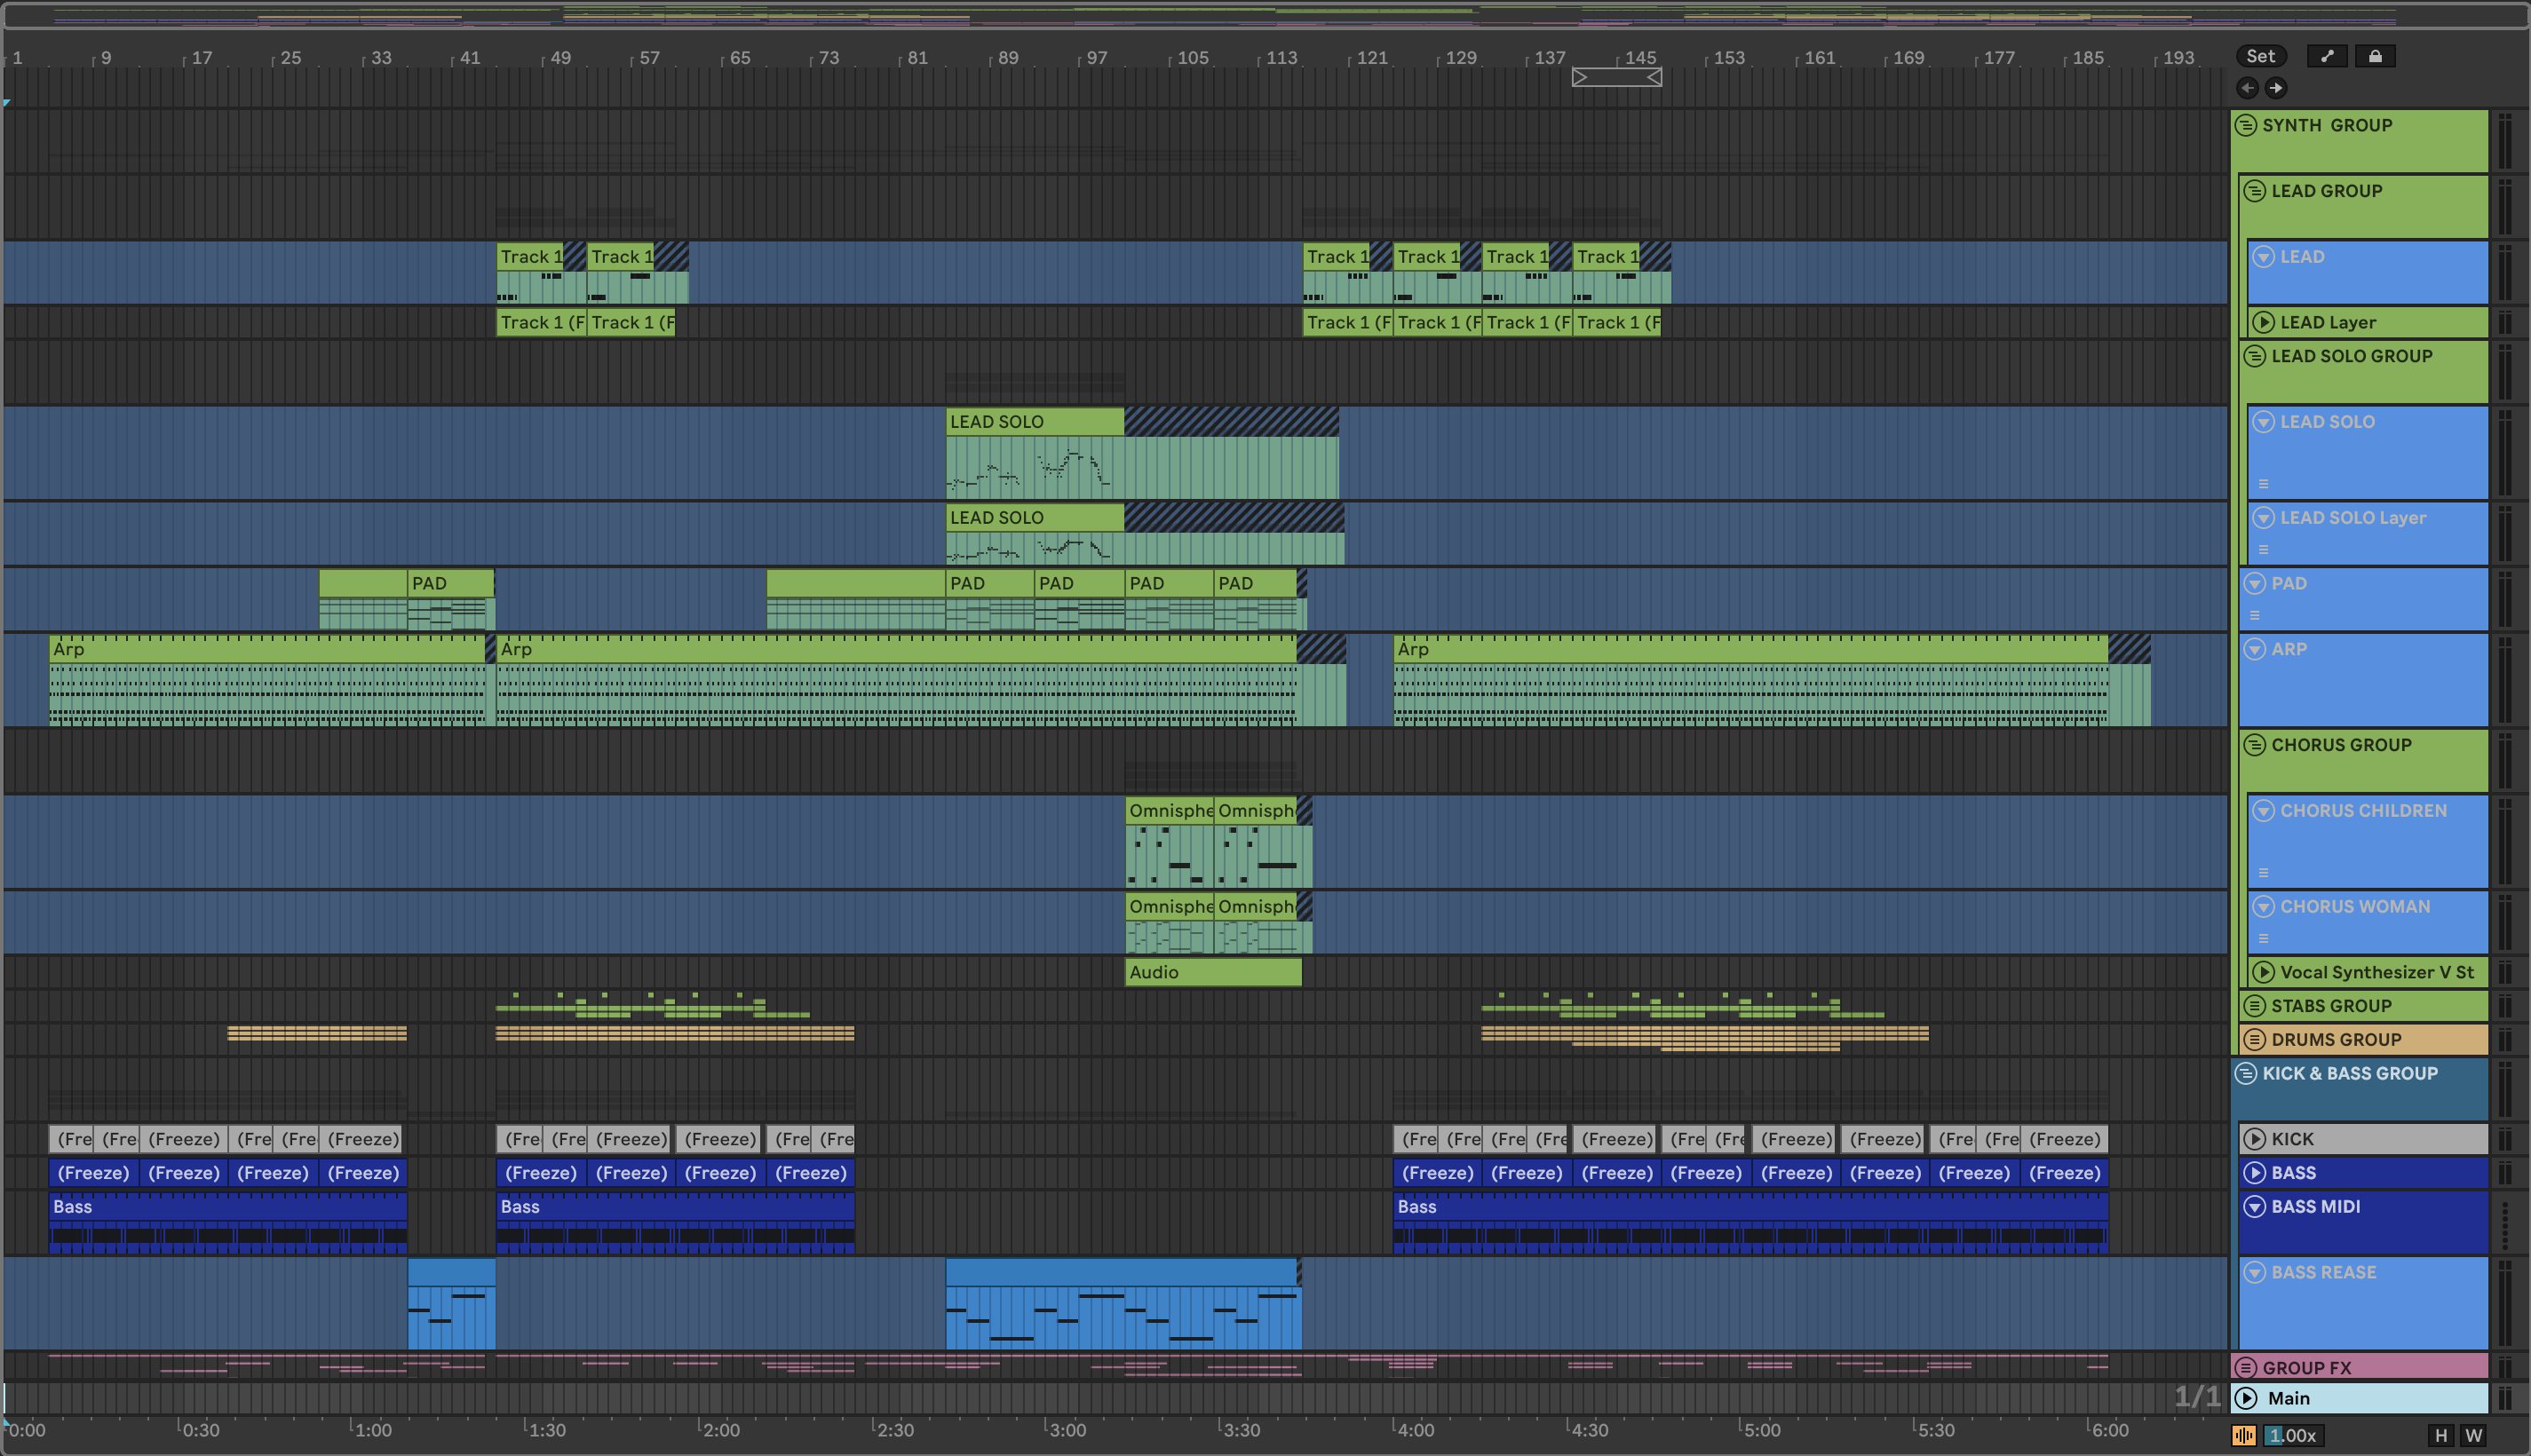Click KICK track play icon
2531x1456 pixels.
pyautogui.click(x=2254, y=1139)
